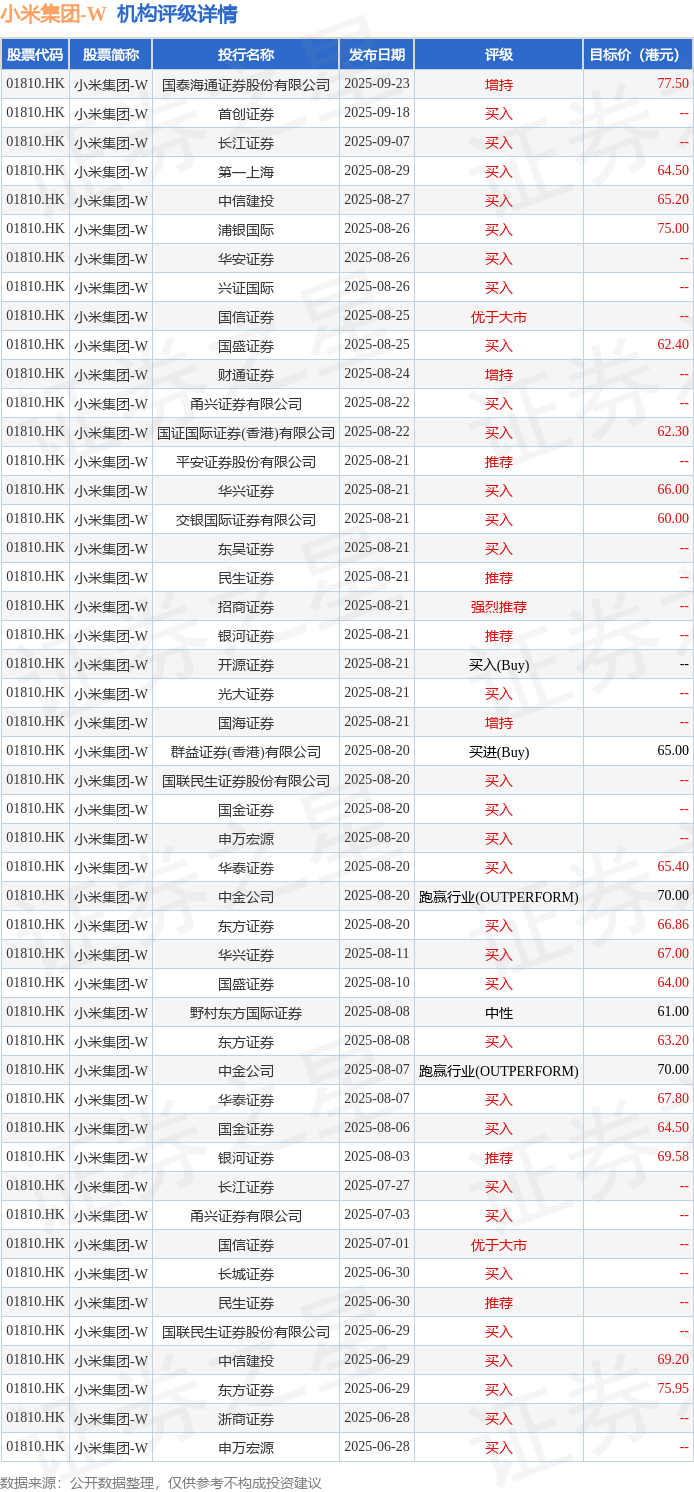Select the 财通证券 broker cell
This screenshot has width=694, height=1492.
246,375
